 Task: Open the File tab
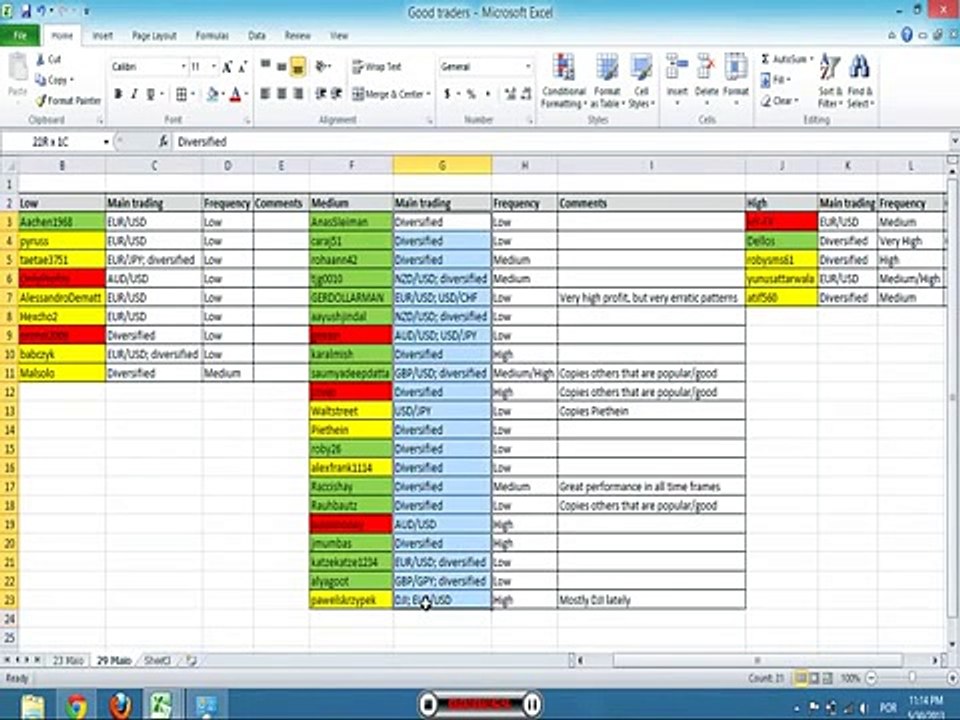20,36
